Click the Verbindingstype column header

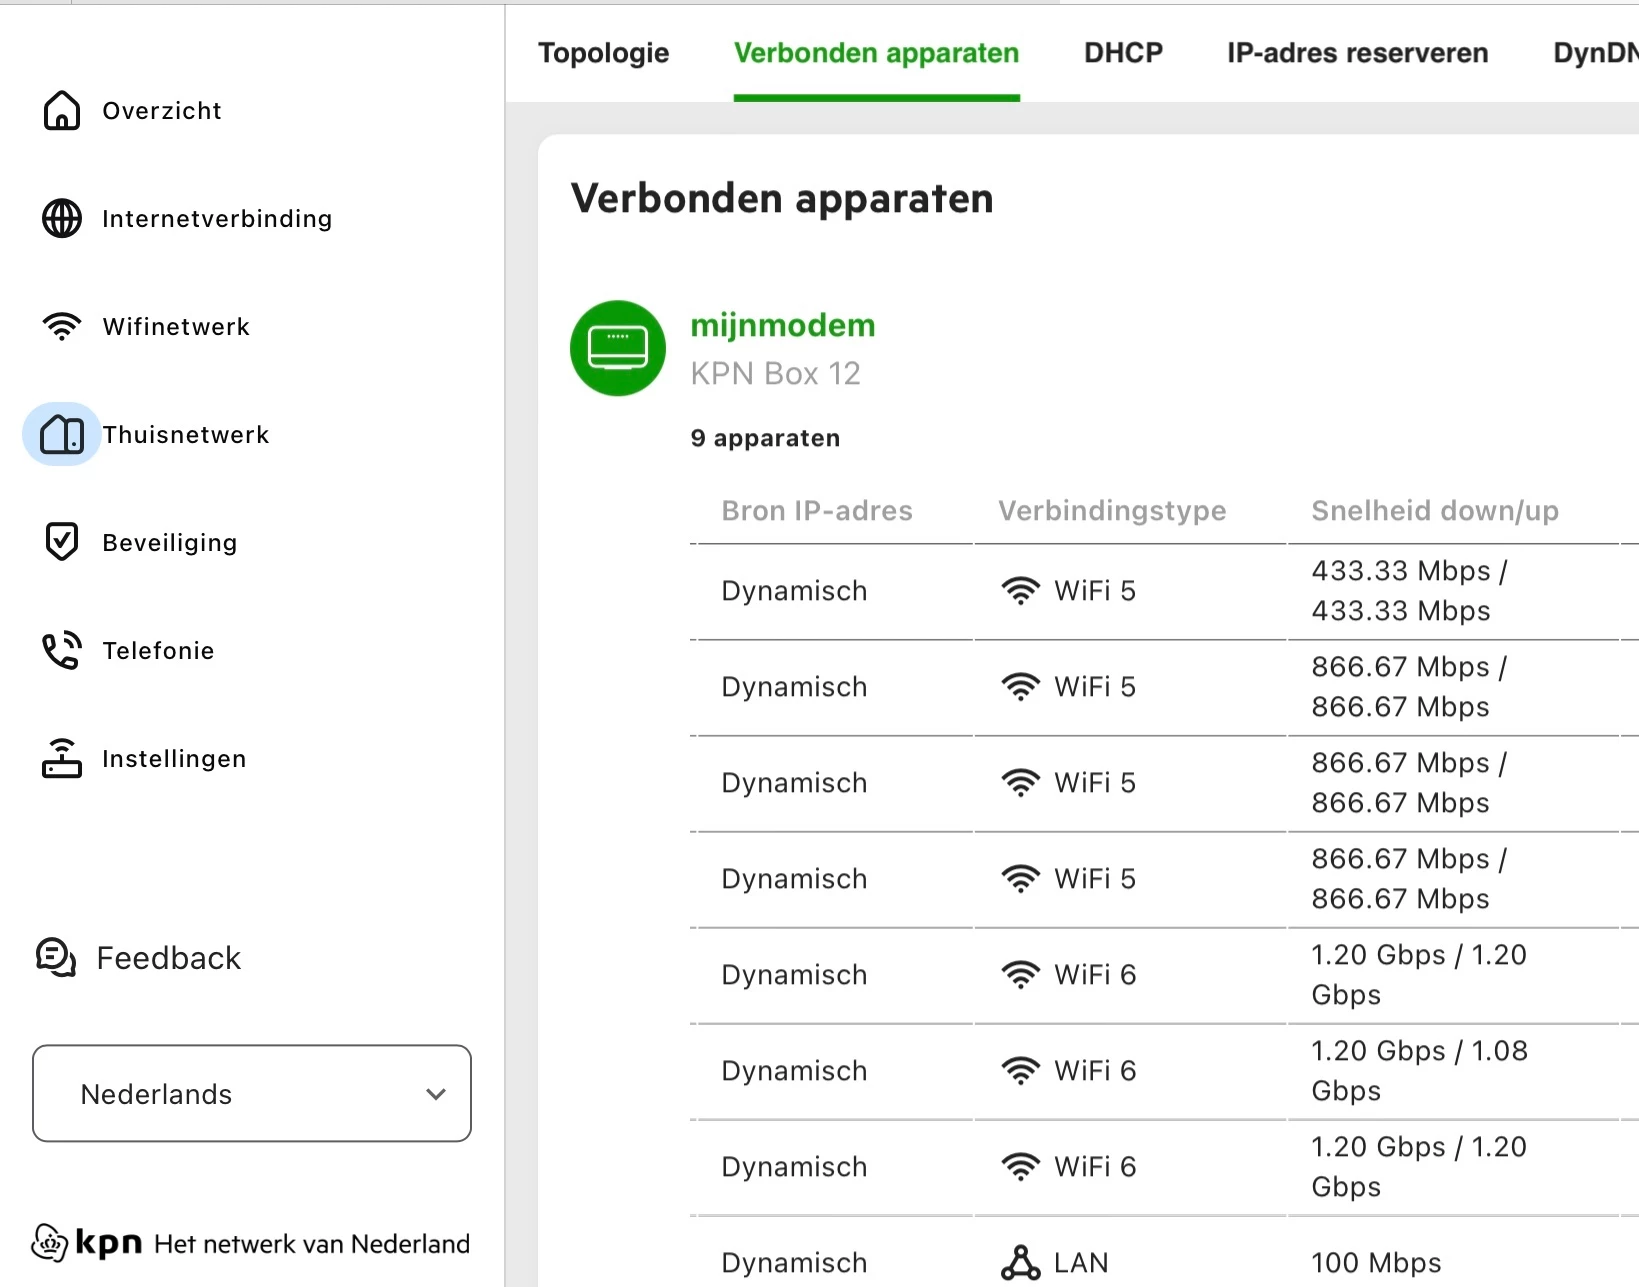pyautogui.click(x=1112, y=511)
